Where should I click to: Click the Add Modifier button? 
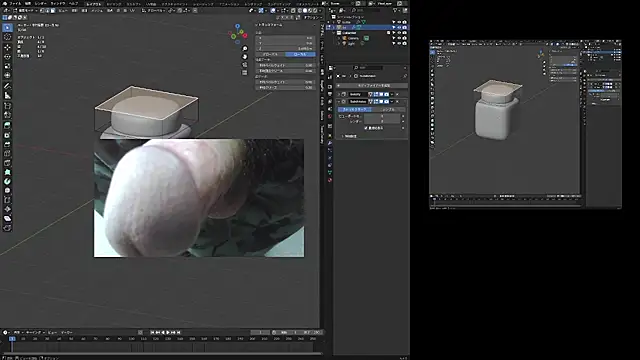[372, 85]
